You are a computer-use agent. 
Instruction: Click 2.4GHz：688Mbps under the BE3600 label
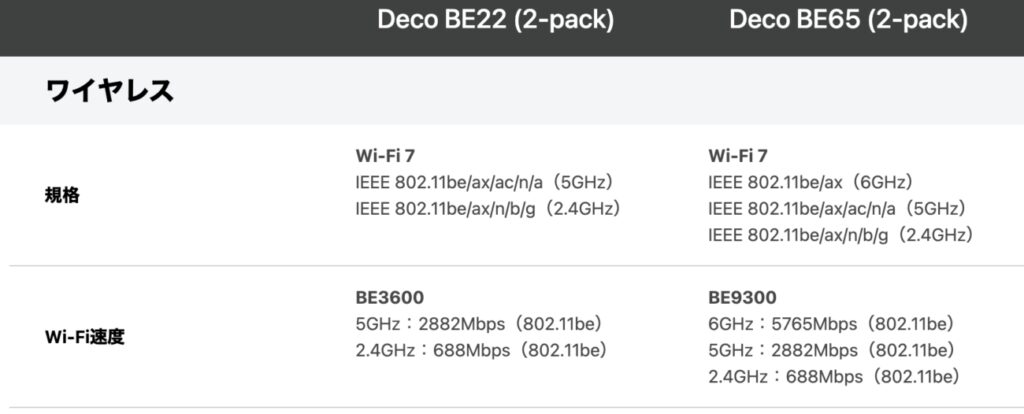point(481,350)
